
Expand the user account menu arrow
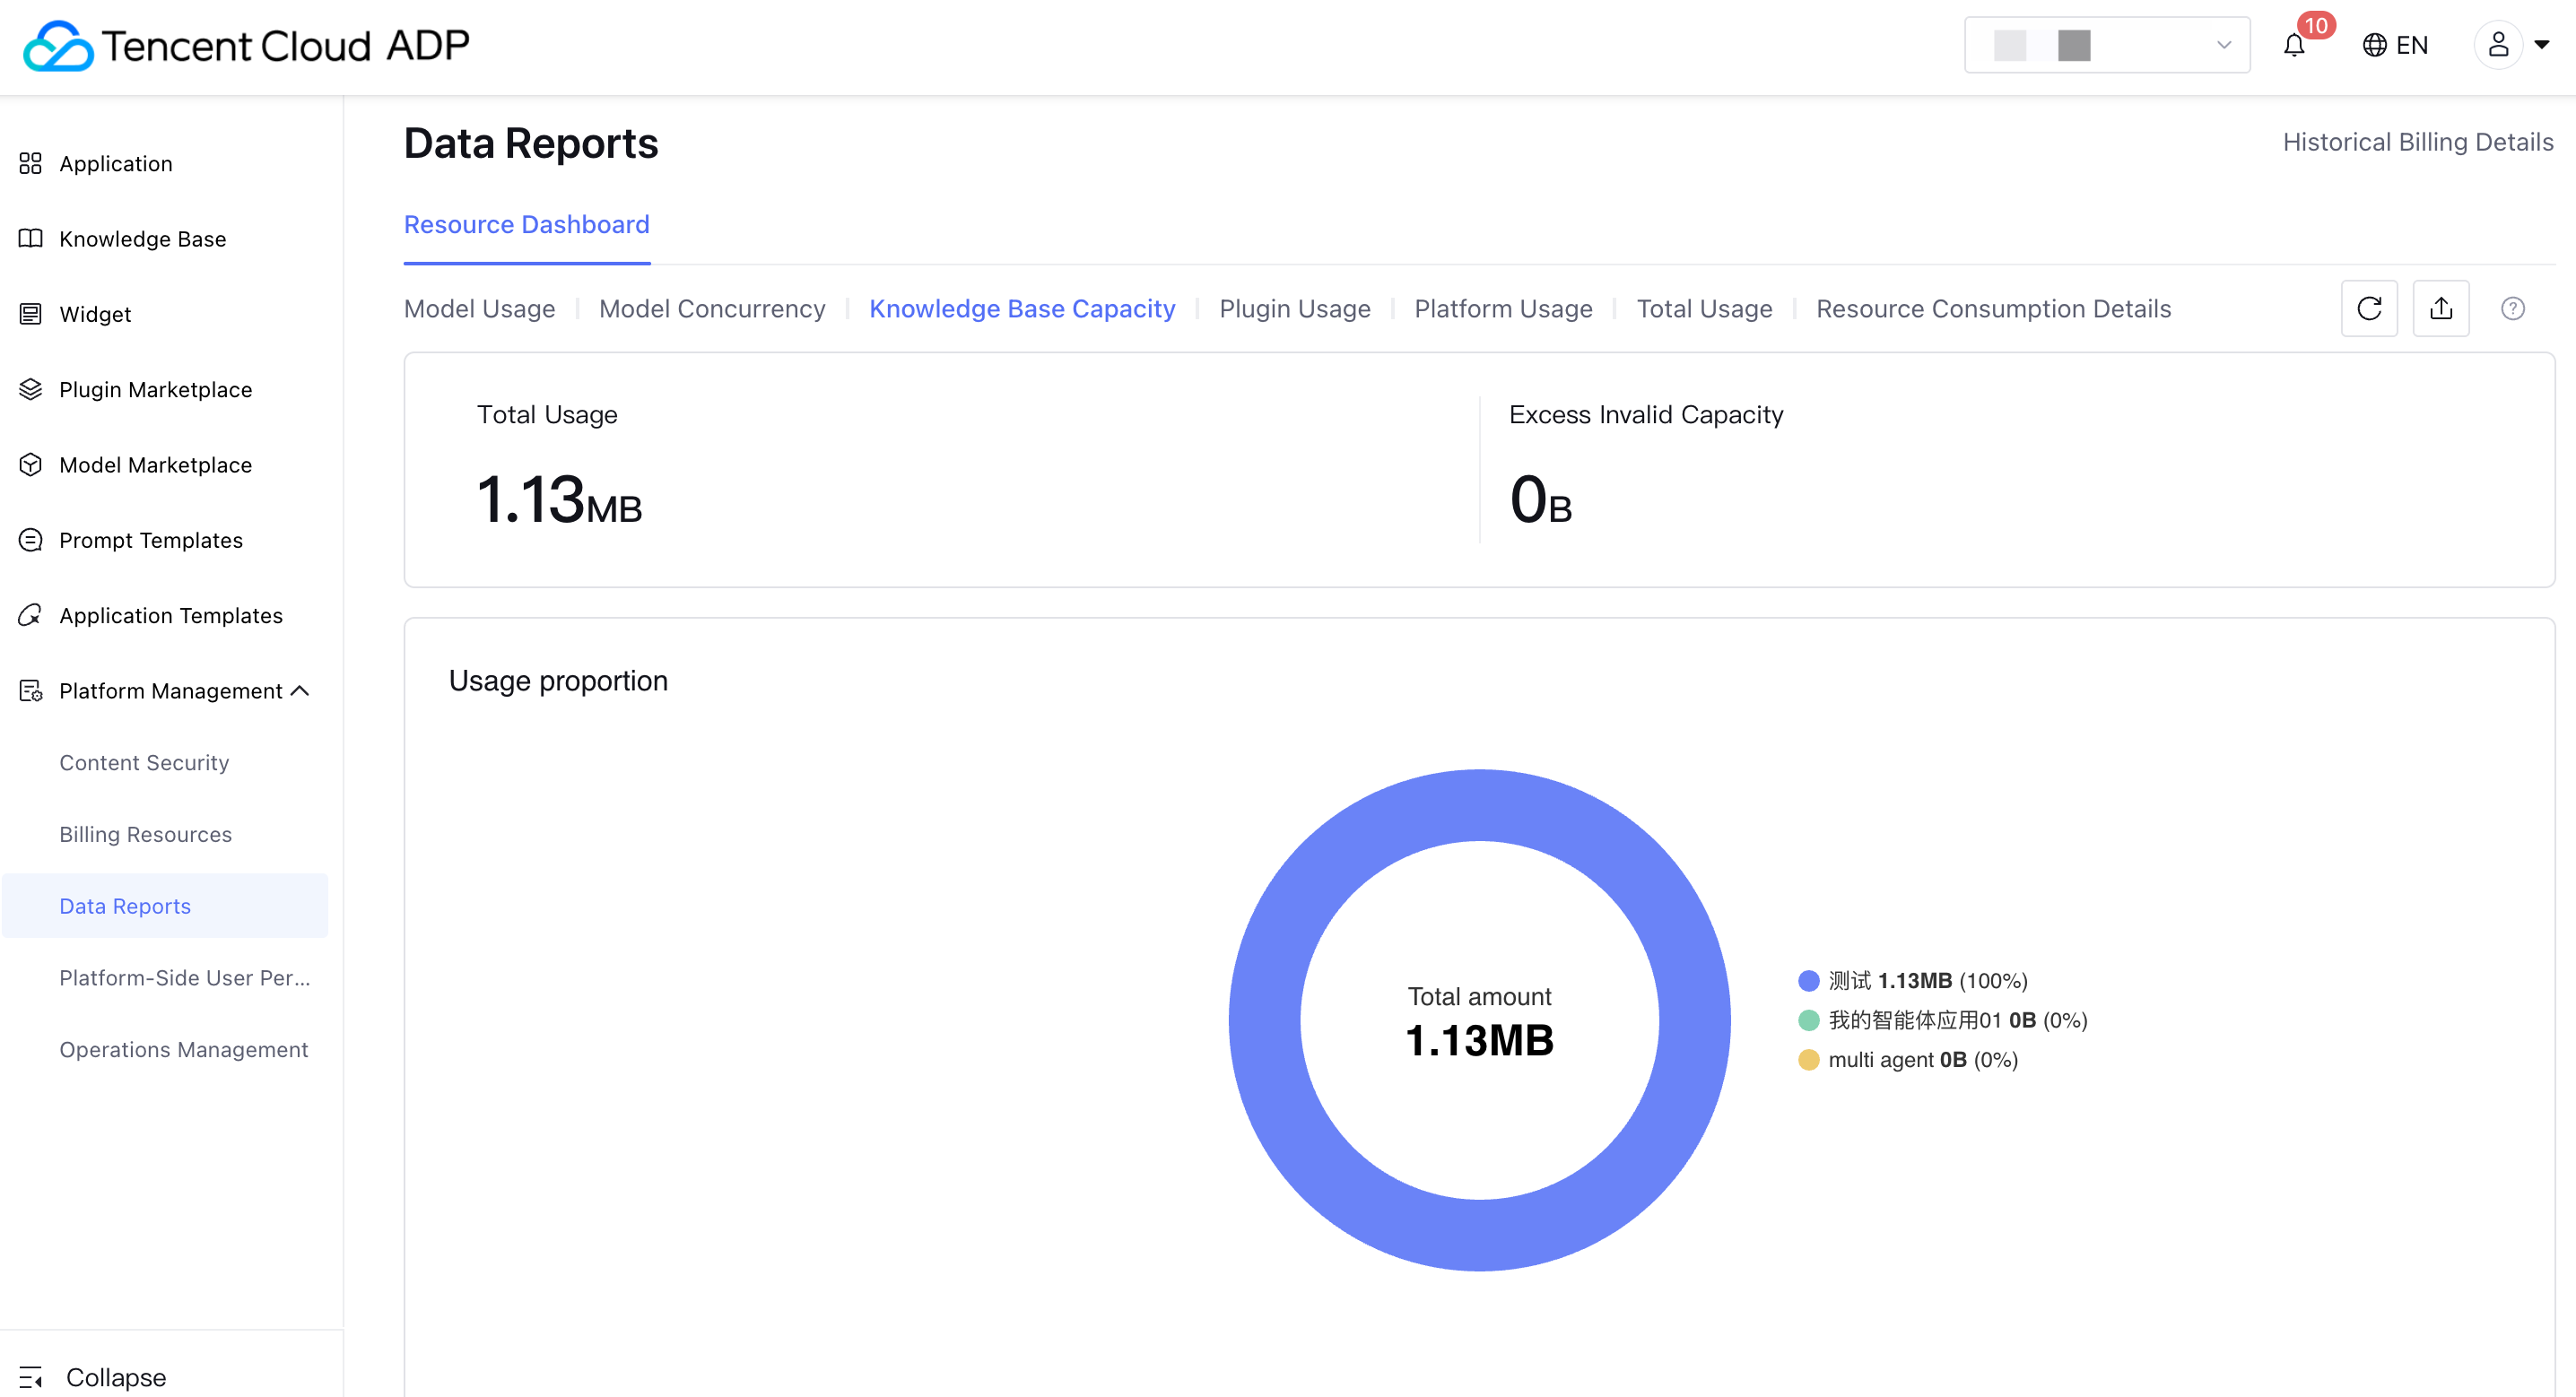[2541, 45]
